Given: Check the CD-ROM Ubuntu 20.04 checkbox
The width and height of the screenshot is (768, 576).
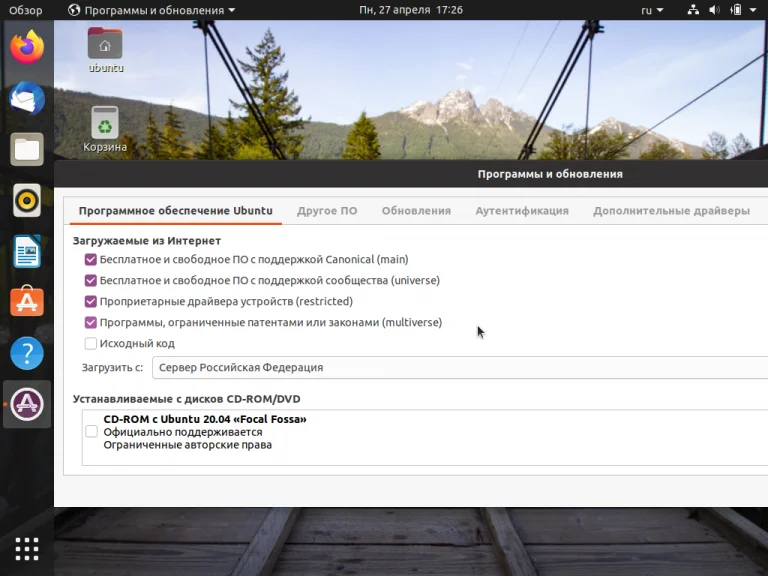Looking at the screenshot, I should point(92,432).
